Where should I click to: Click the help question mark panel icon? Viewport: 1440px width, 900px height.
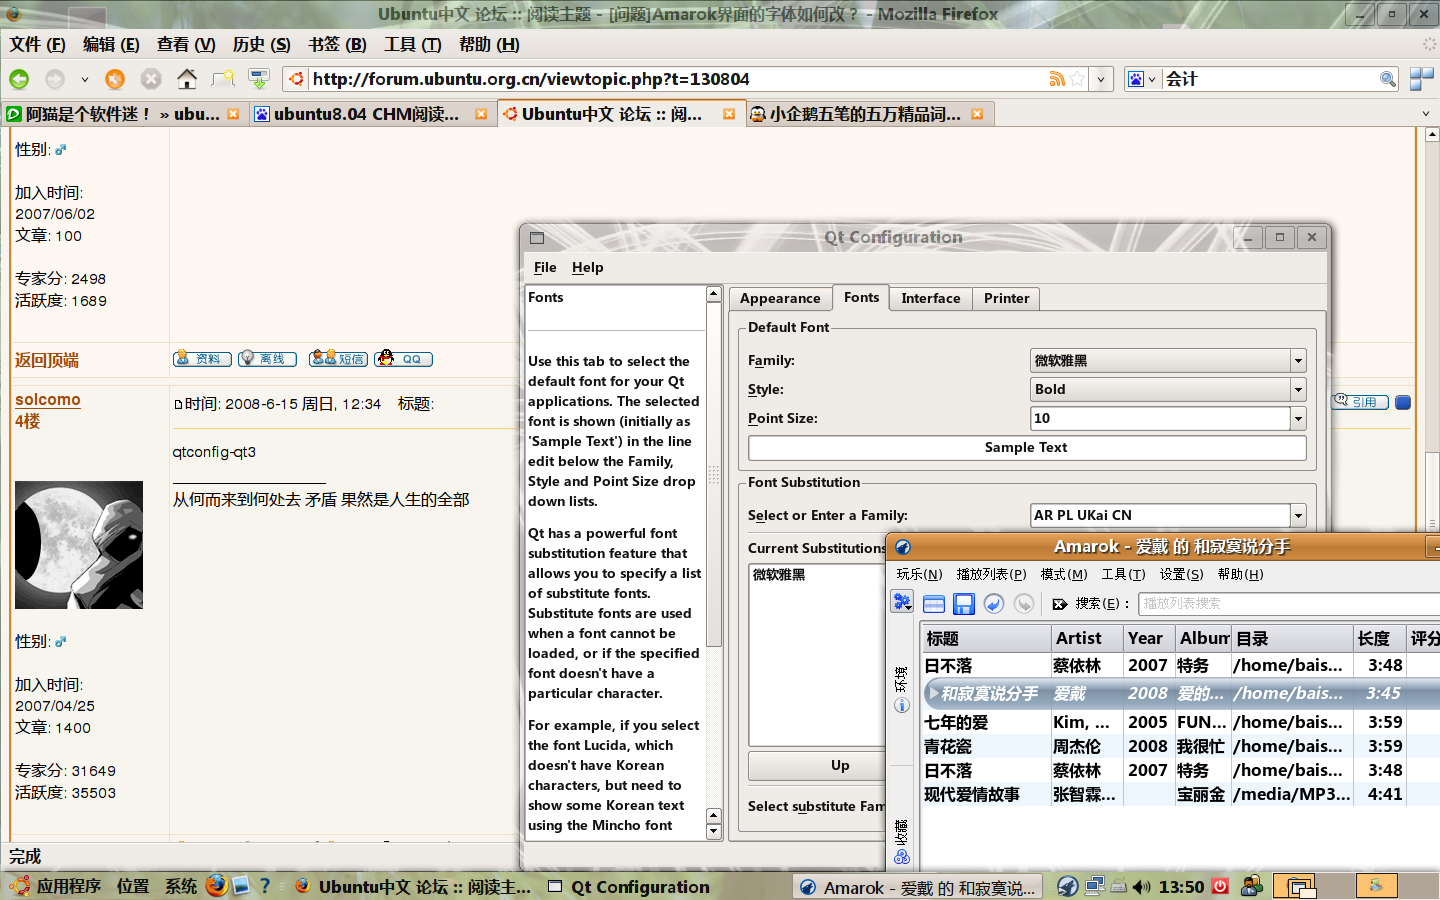tap(265, 886)
